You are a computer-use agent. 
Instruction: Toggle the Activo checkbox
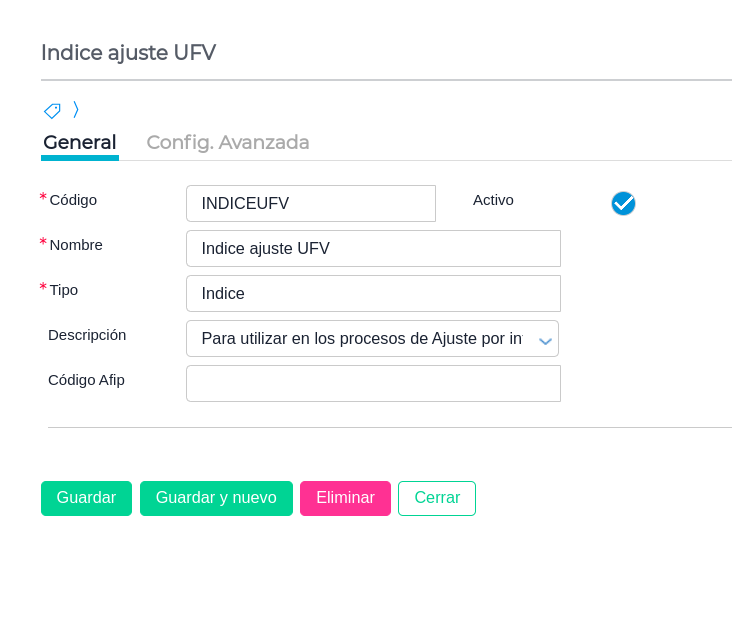623,204
